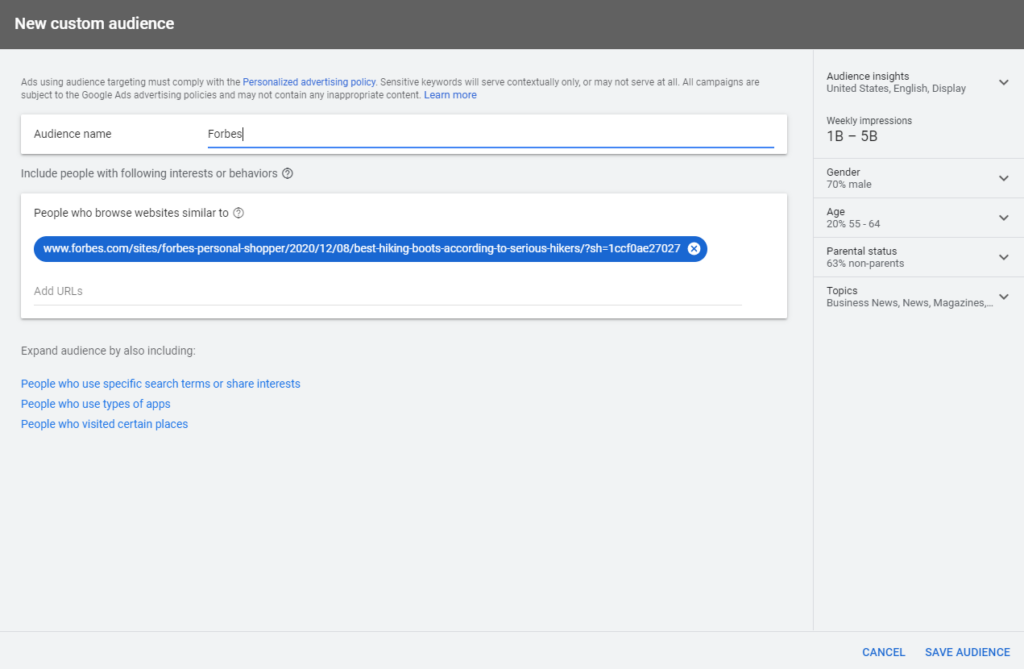Expand the Audience insights section
This screenshot has width=1024, height=669.
point(1004,82)
